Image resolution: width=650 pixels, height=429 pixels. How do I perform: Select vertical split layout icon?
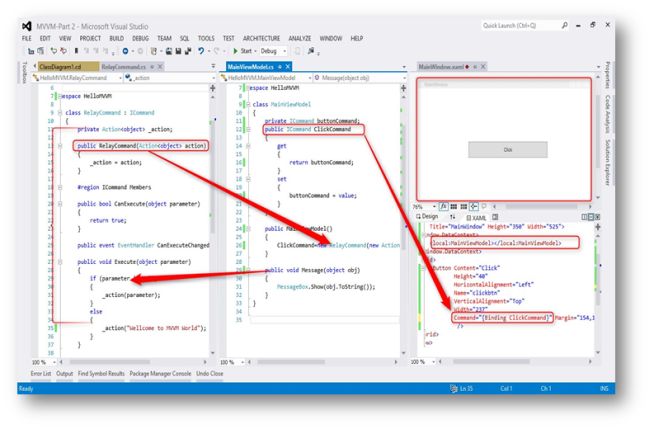pyautogui.click(x=584, y=217)
